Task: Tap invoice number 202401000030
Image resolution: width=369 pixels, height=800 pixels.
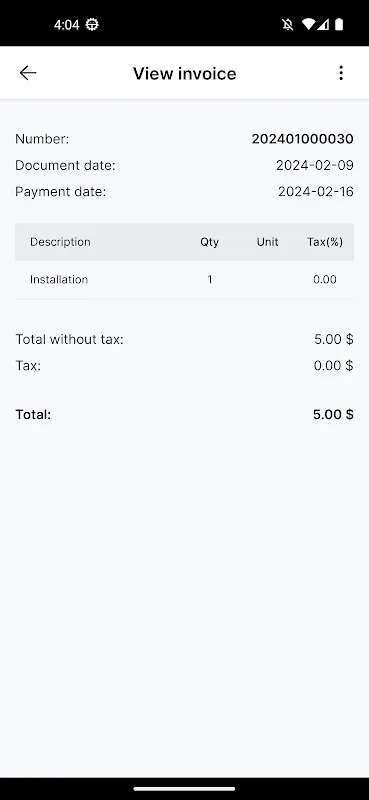Action: pyautogui.click(x=303, y=139)
